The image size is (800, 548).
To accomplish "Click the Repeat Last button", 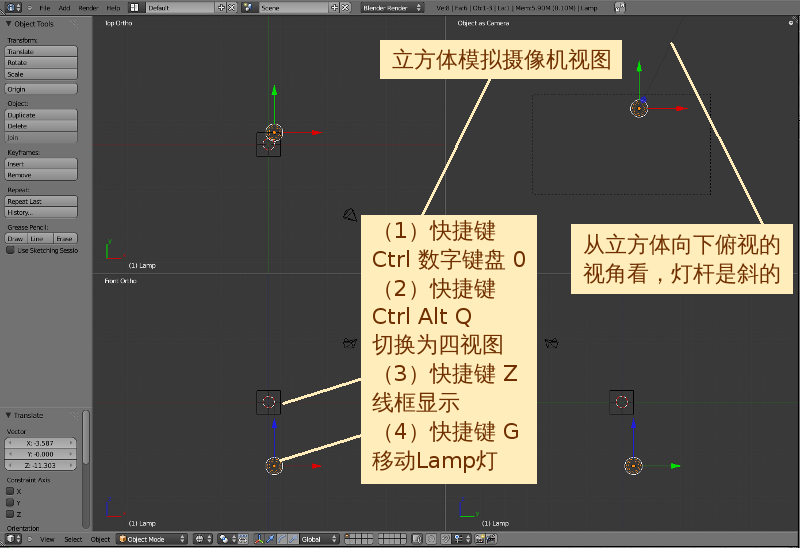I will 41,201.
